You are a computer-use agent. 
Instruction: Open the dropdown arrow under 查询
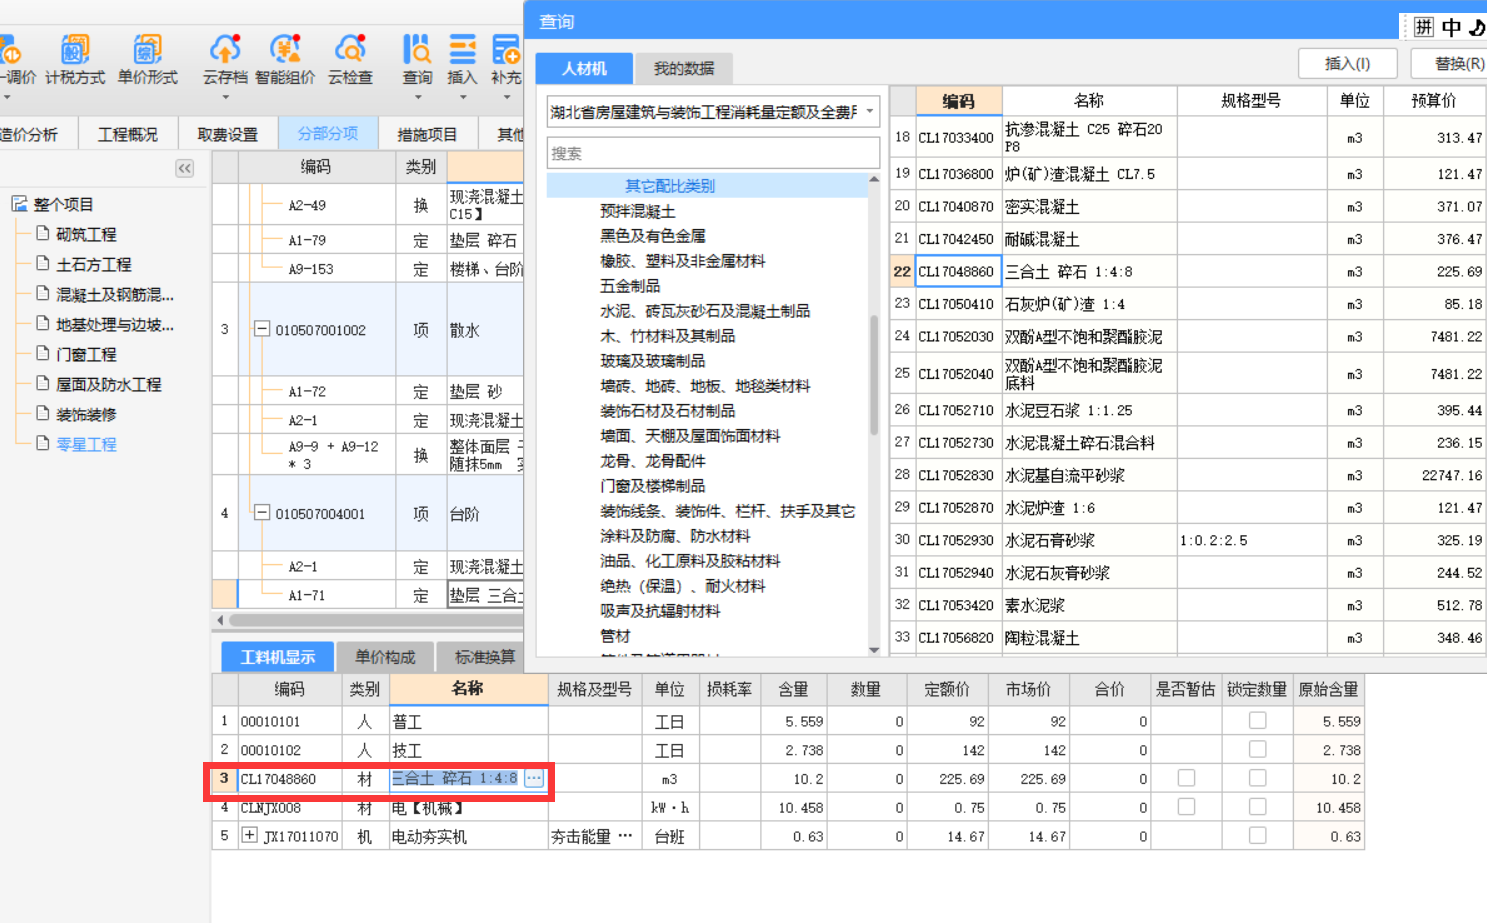point(418,98)
